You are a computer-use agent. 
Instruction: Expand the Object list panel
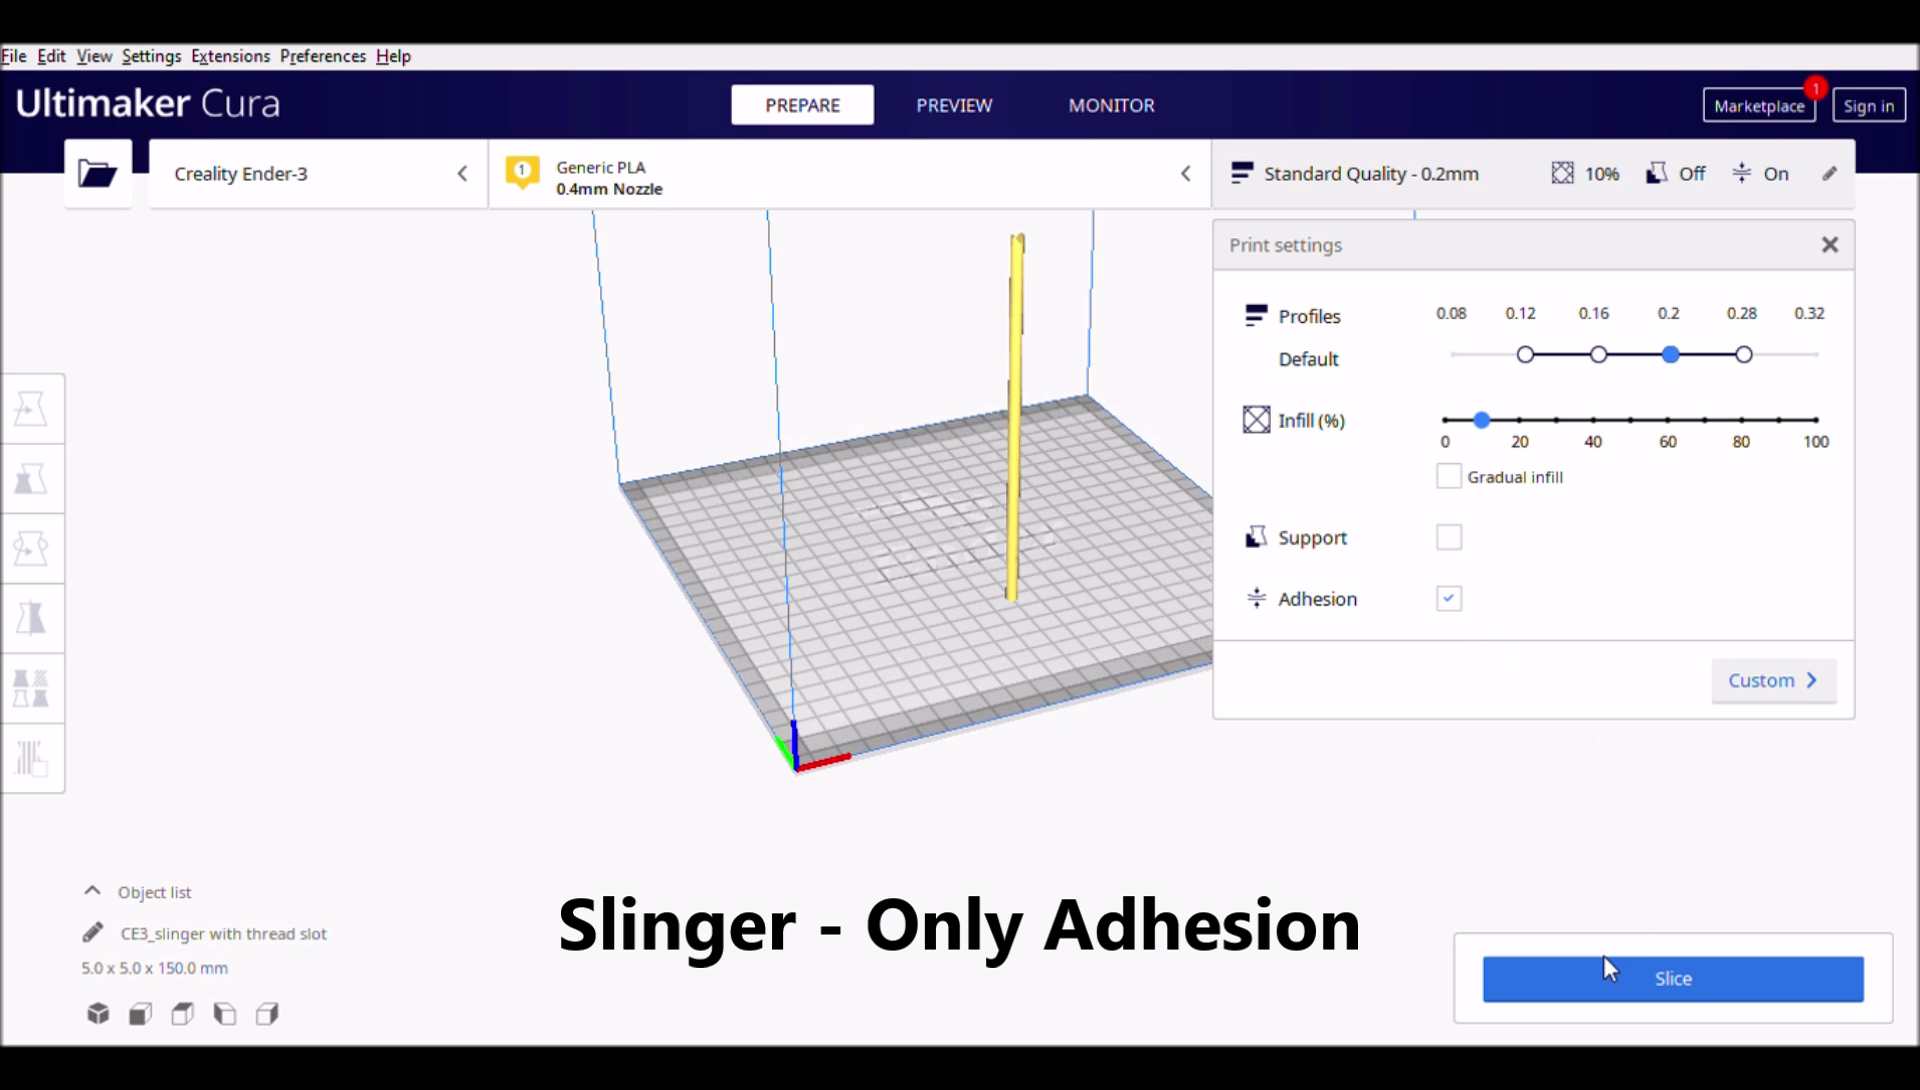91,891
